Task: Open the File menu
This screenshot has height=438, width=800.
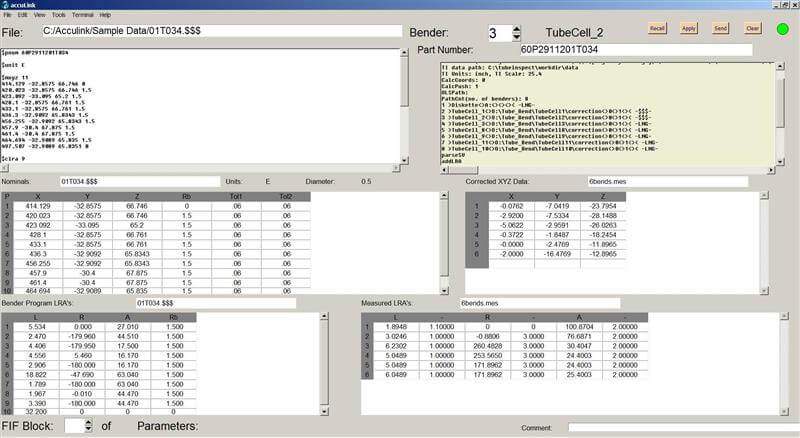Action: (x=7, y=15)
